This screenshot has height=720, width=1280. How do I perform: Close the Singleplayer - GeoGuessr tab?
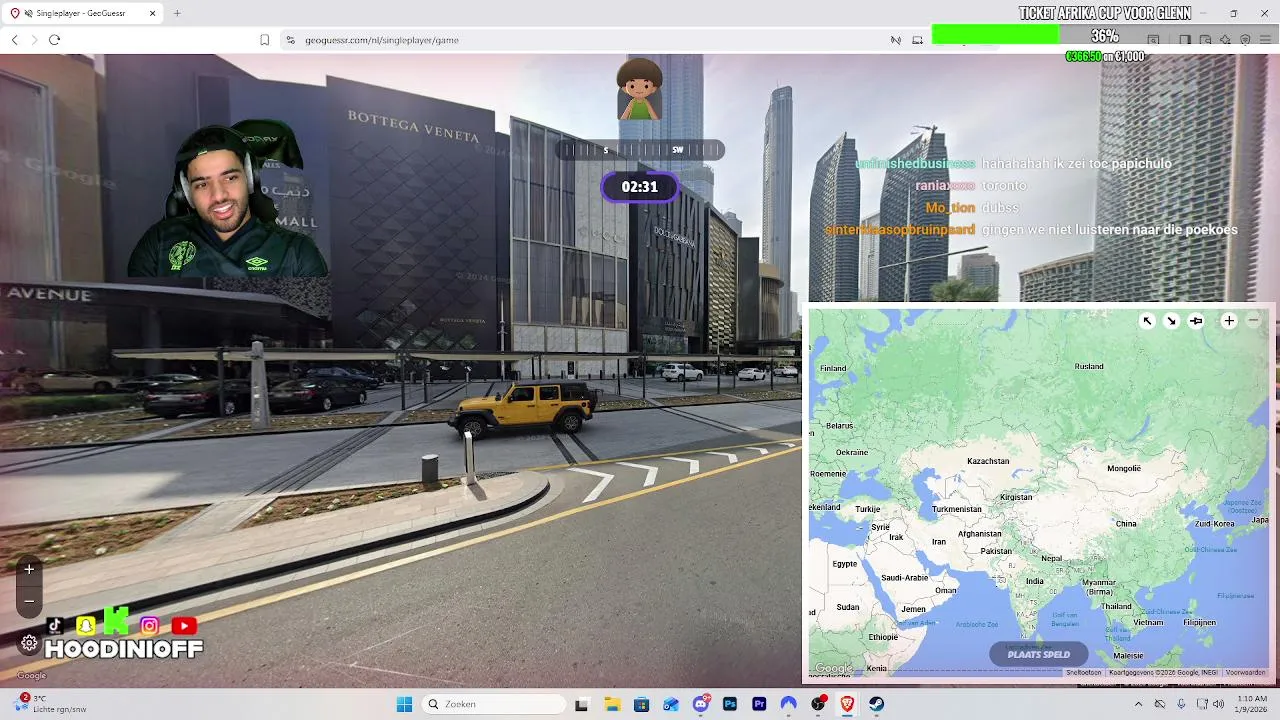click(153, 13)
